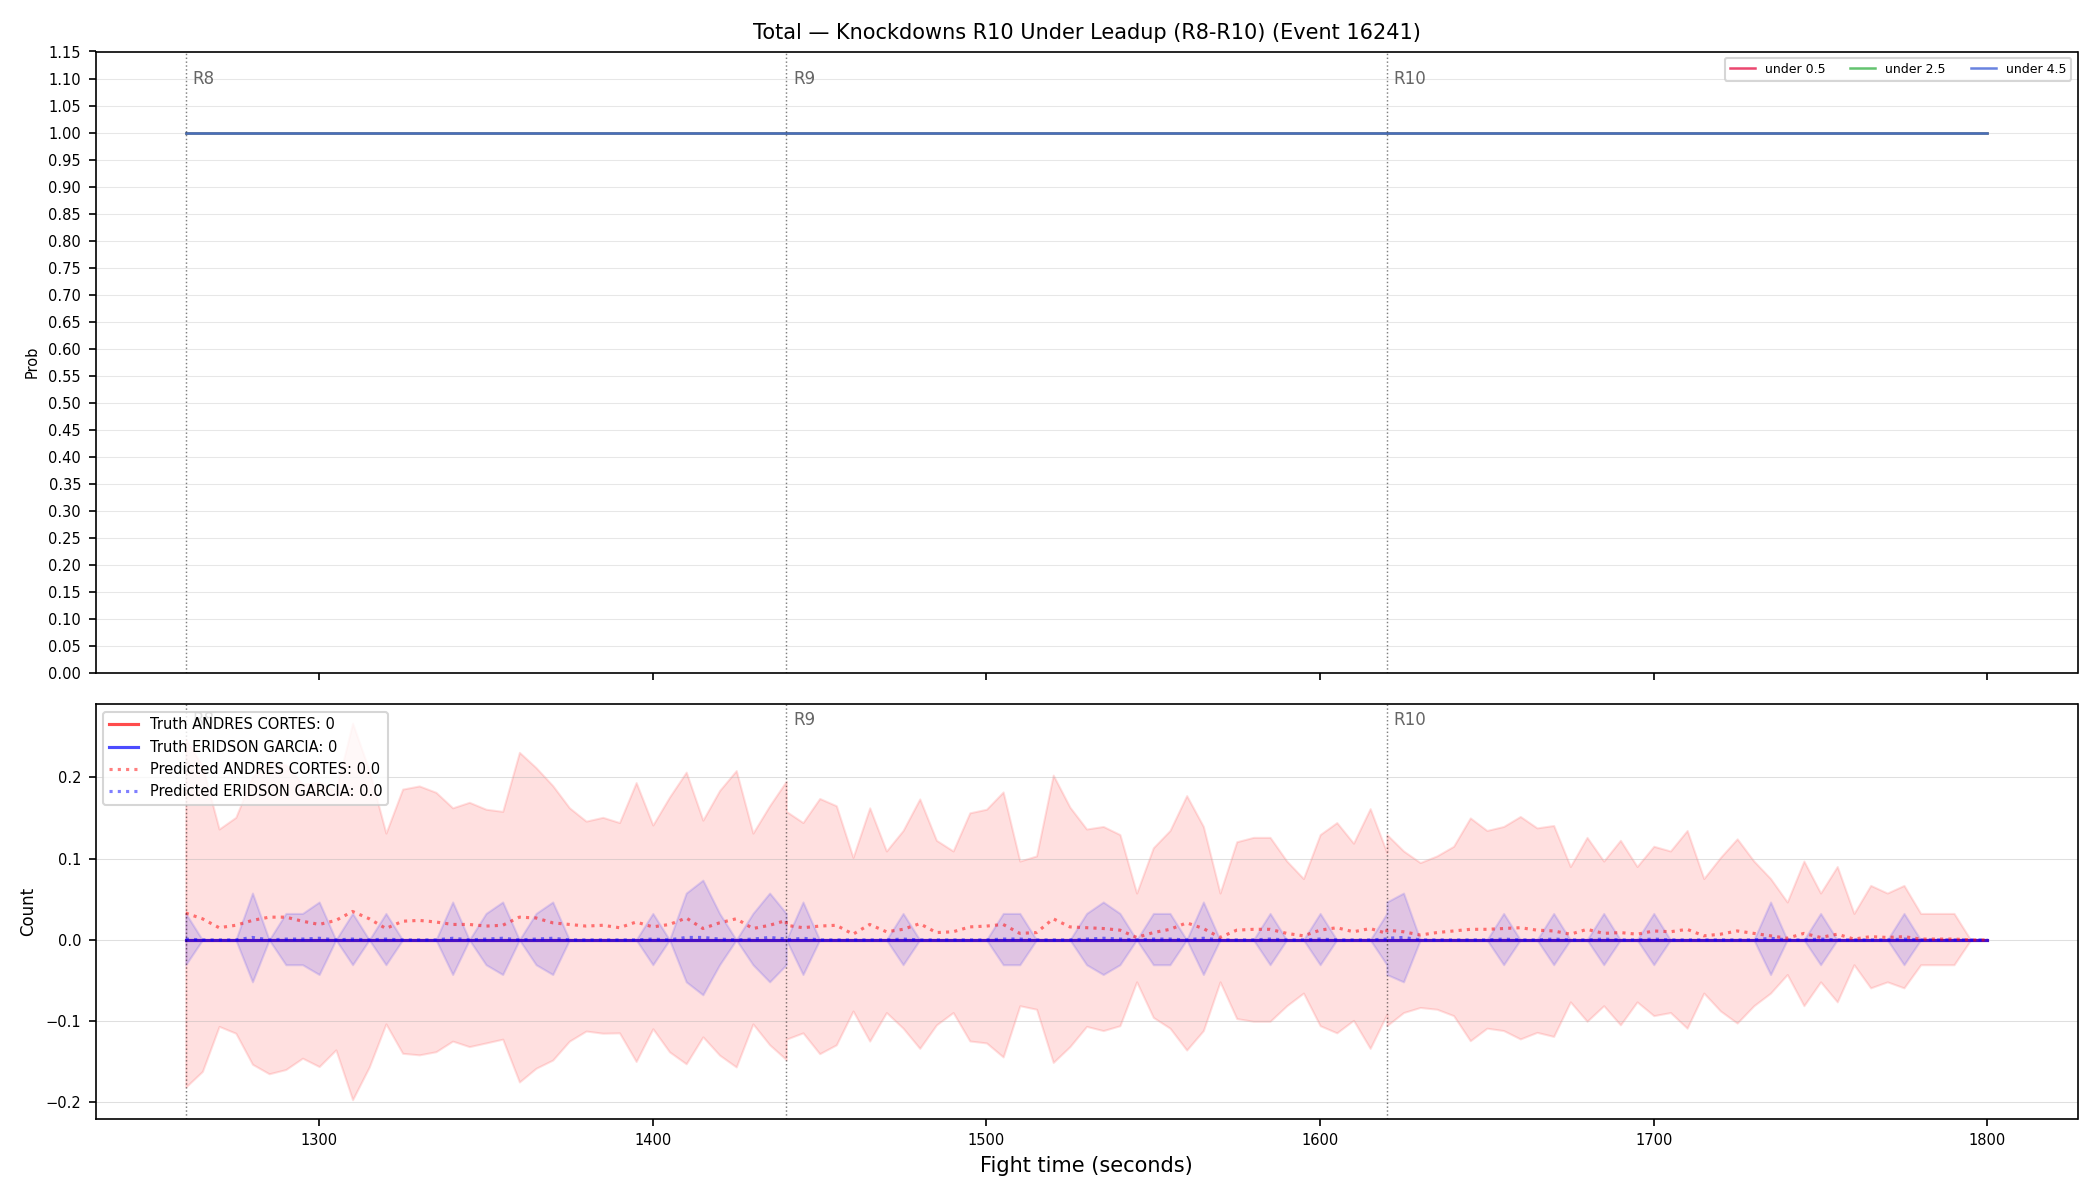Screen dimensions: 2100x1200
Task: Click the 1500 tick on x-axis
Action: click(986, 1138)
